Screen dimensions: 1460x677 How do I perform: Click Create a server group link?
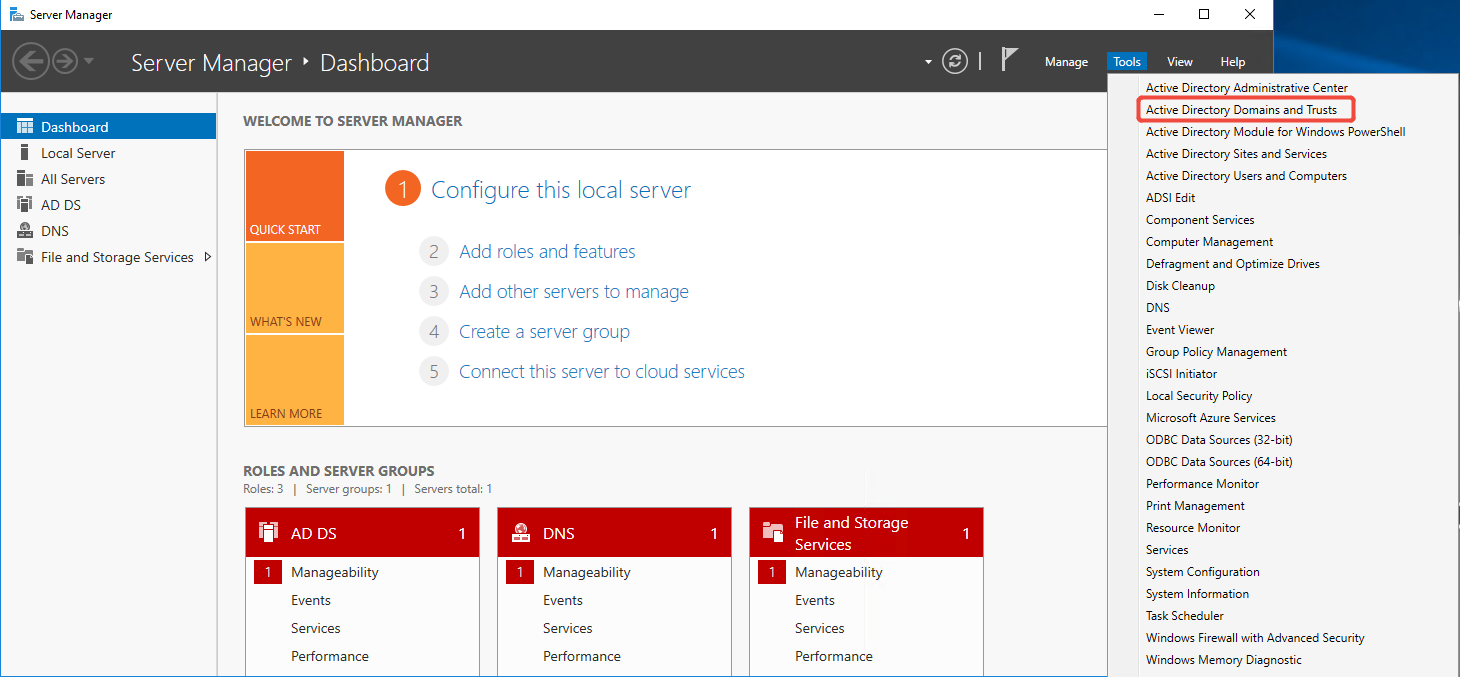(x=544, y=332)
